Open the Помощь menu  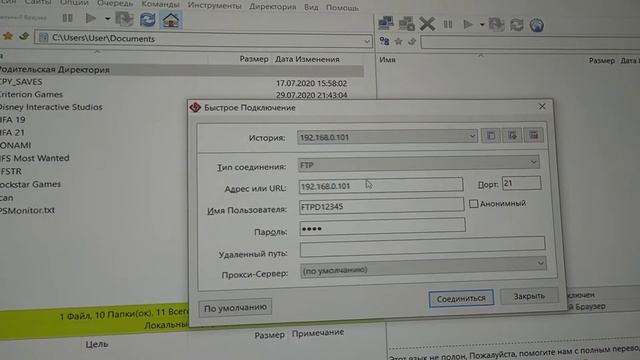pos(342,8)
